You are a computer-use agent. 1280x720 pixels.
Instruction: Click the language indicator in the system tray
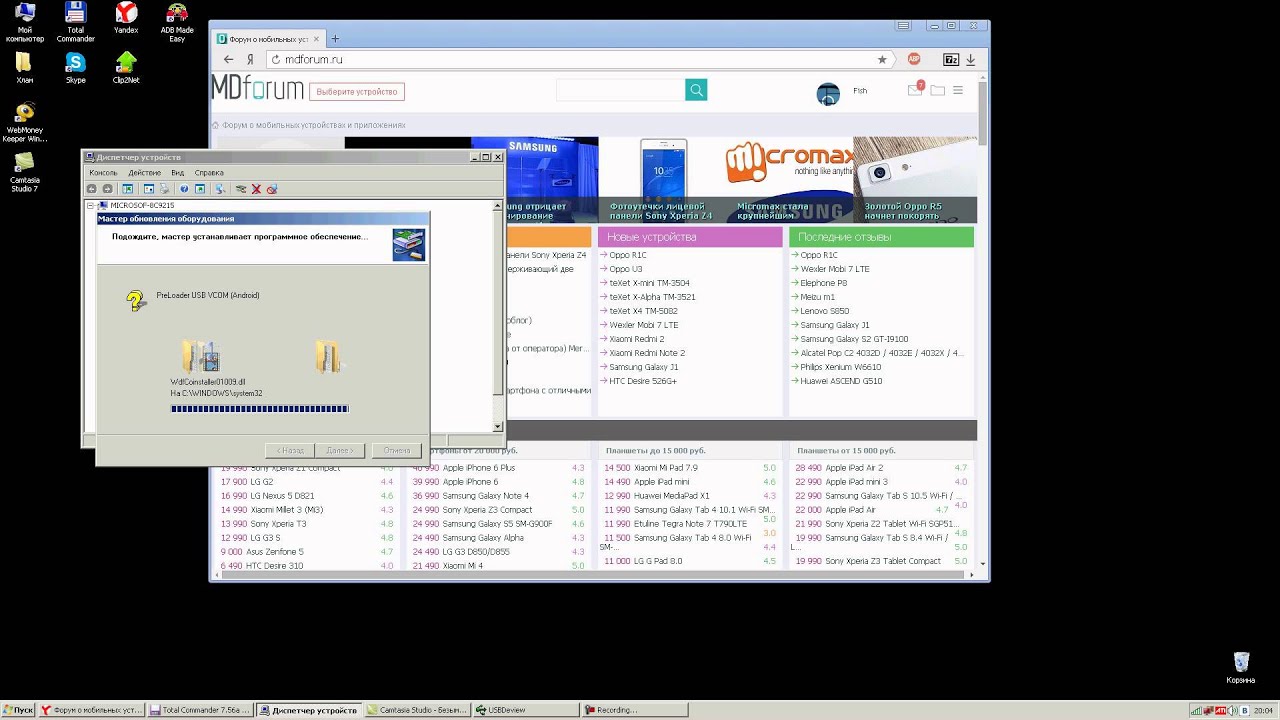[x=1245, y=711]
